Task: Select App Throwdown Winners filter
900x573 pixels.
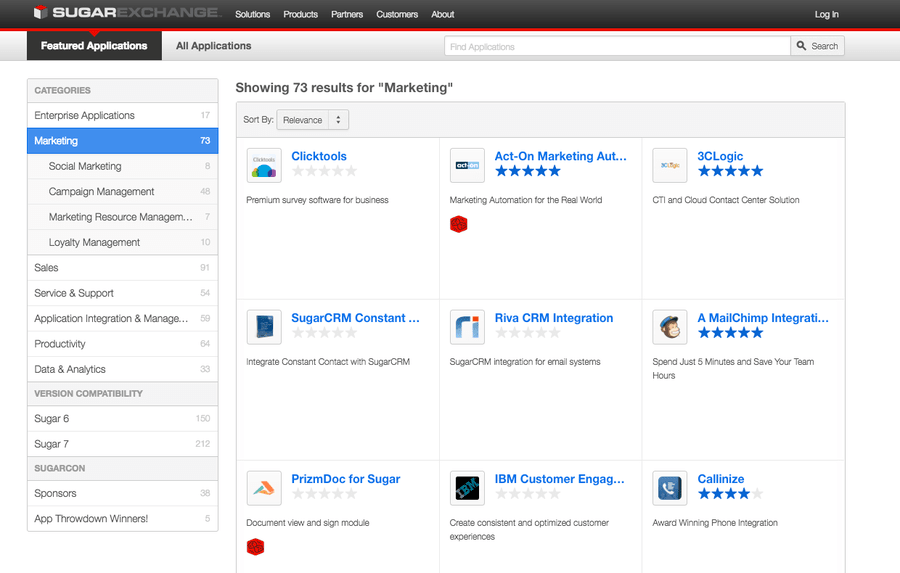Action: point(123,518)
